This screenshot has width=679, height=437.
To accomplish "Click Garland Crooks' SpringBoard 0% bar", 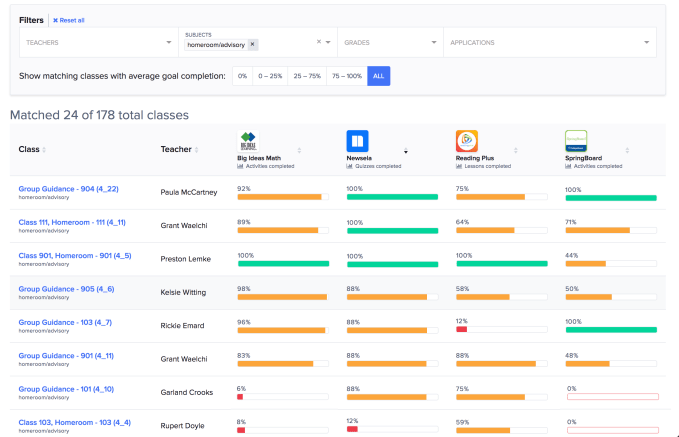I will [613, 397].
